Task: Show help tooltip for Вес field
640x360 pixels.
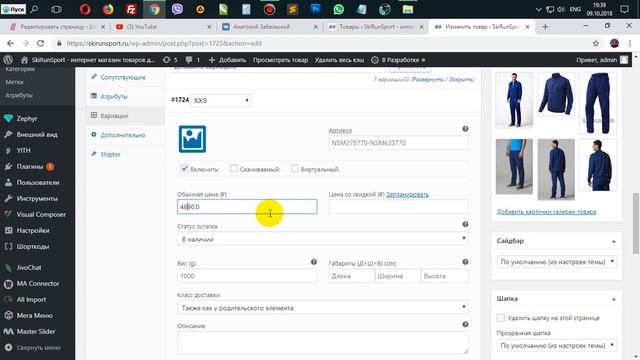Action: click(x=313, y=262)
